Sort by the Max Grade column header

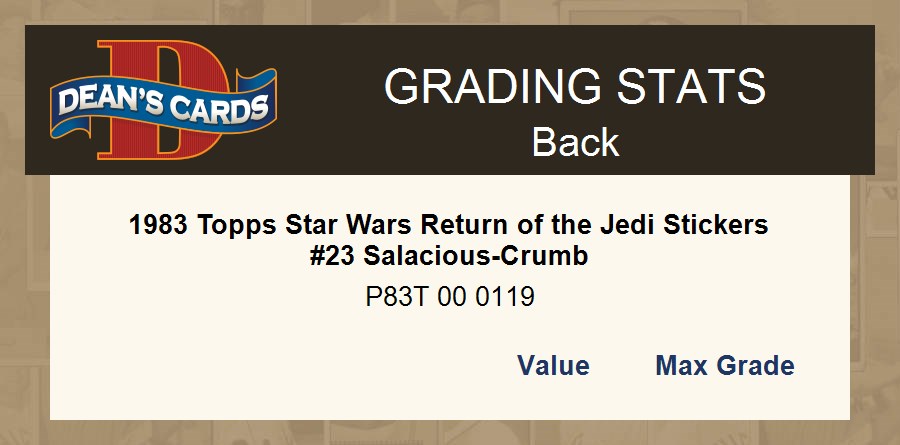pyautogui.click(x=725, y=366)
